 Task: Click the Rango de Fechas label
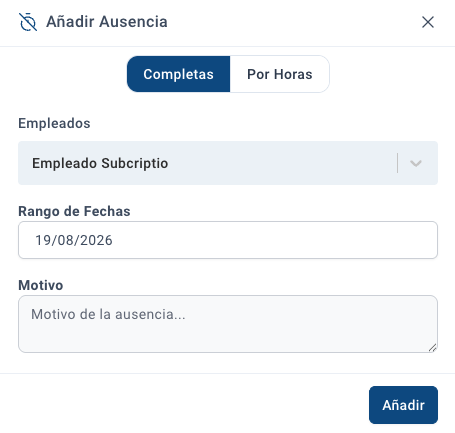(x=74, y=211)
